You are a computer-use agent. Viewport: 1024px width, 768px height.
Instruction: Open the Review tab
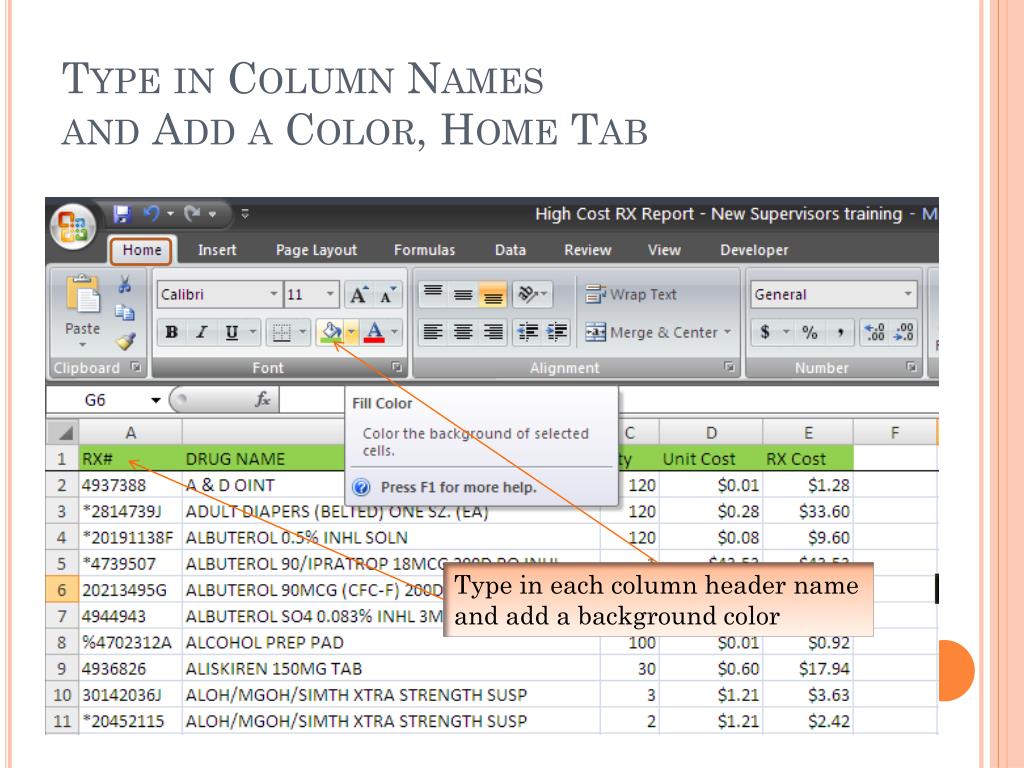(588, 250)
